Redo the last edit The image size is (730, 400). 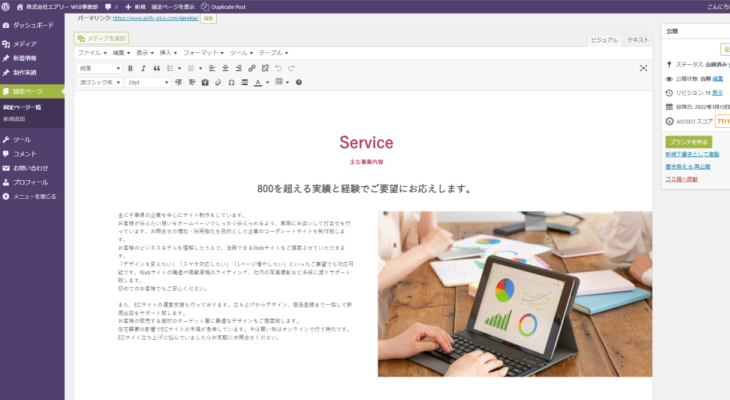coord(291,68)
